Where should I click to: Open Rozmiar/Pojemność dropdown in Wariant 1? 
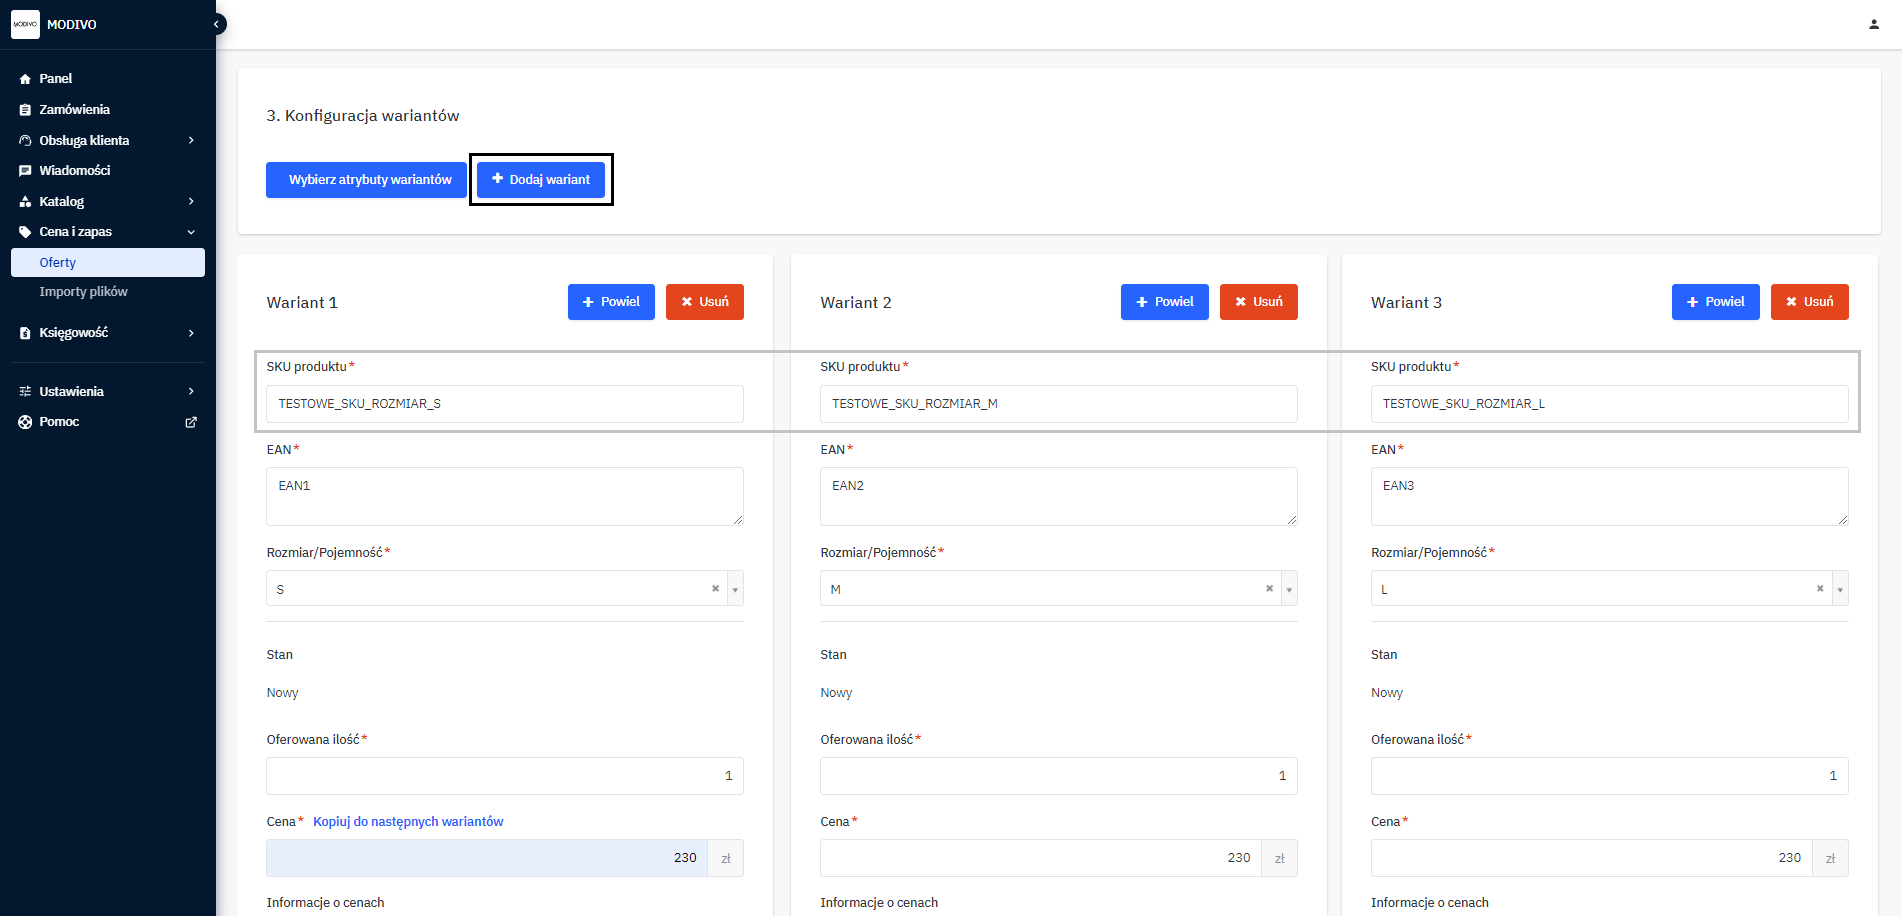pos(735,590)
